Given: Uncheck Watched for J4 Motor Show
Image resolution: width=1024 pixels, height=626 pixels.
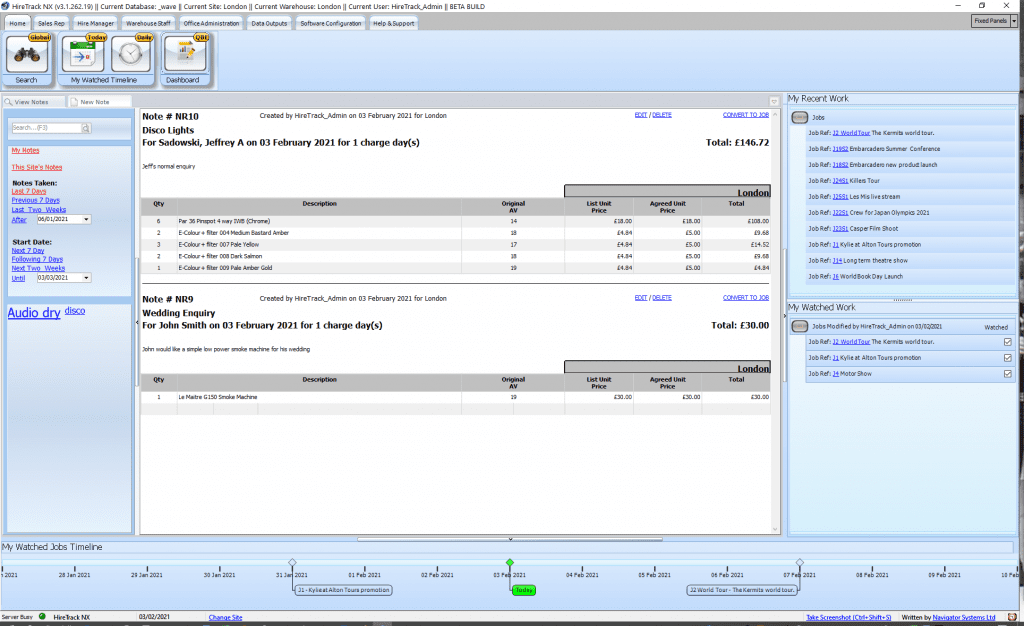Looking at the screenshot, I should [1008, 374].
